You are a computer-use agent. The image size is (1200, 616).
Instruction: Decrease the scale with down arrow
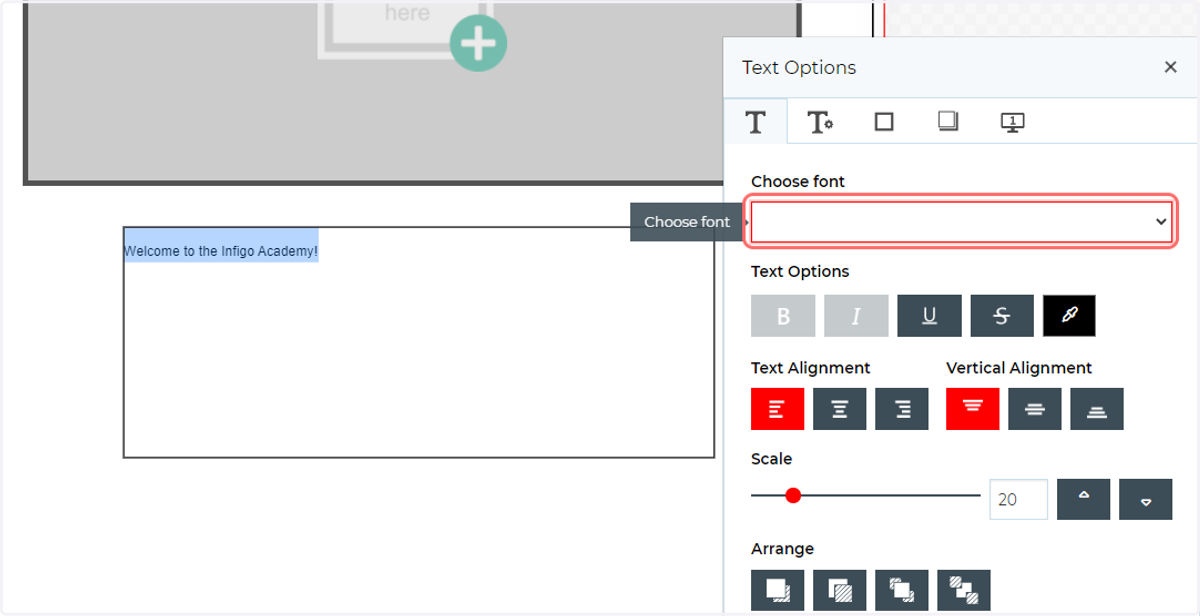(1145, 499)
